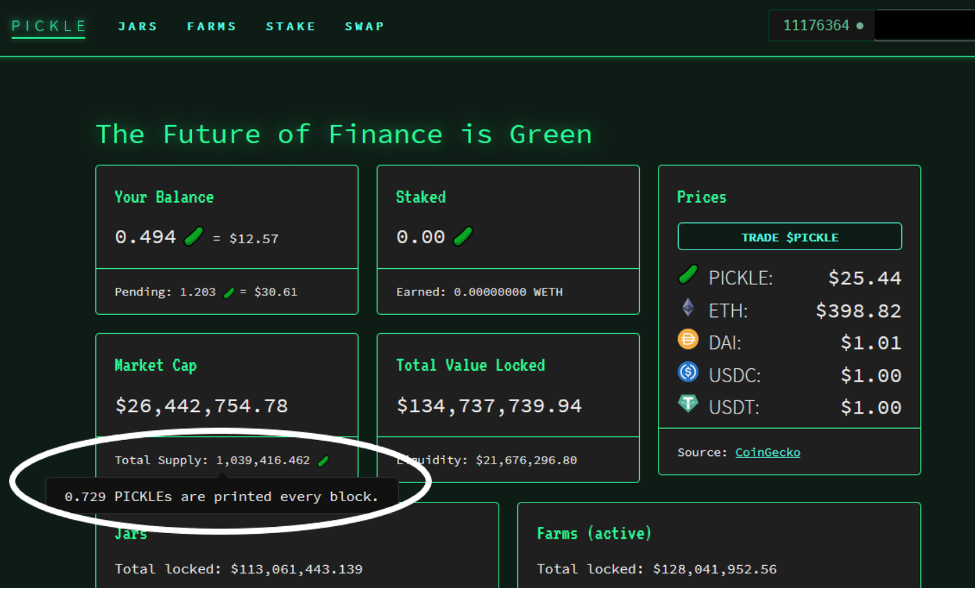The height and width of the screenshot is (589, 977).
Task: Open the Farms navigation item
Action: (x=212, y=26)
